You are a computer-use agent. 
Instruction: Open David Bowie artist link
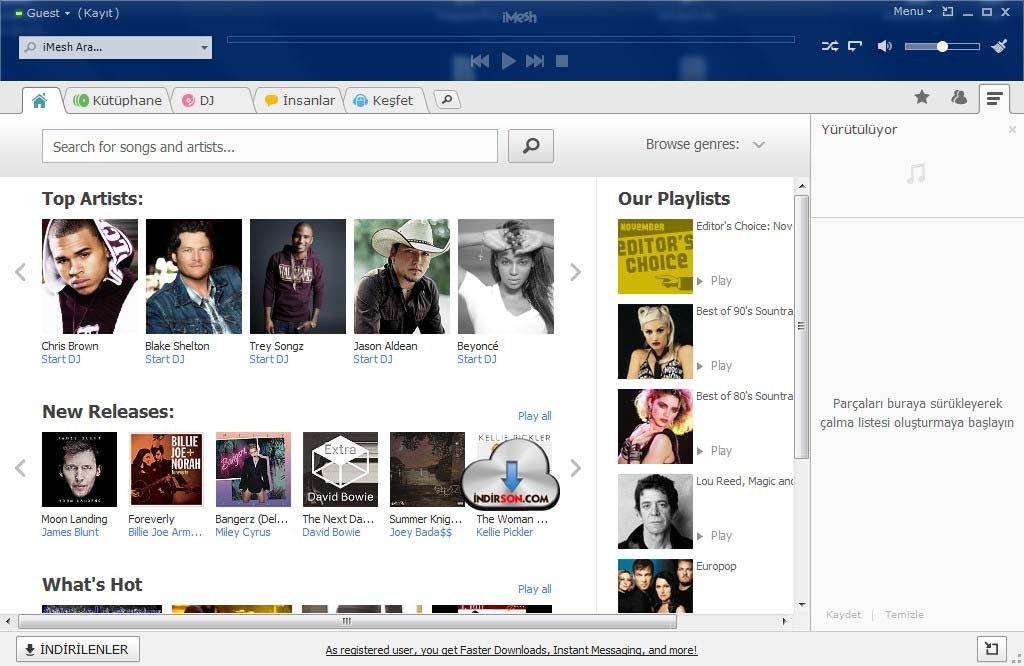pos(331,532)
